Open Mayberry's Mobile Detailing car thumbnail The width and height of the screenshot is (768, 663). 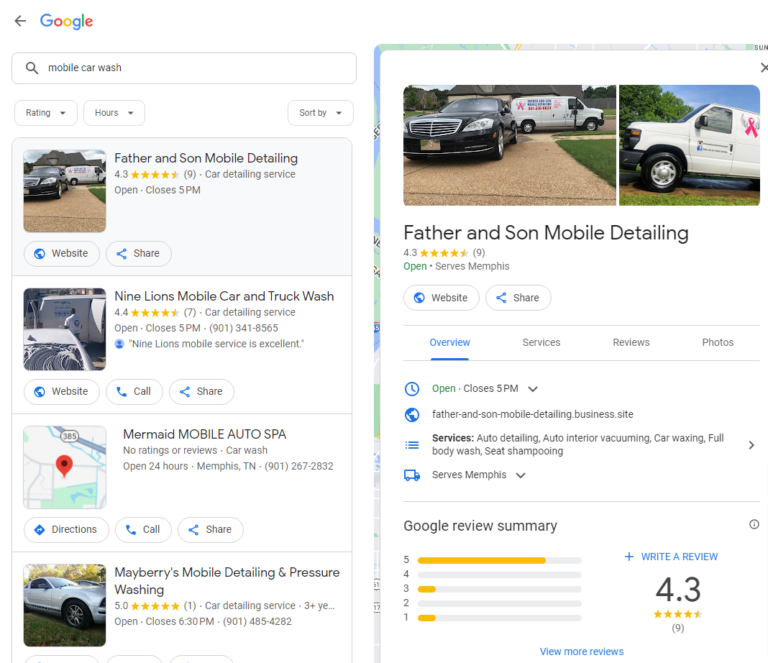click(x=65, y=605)
